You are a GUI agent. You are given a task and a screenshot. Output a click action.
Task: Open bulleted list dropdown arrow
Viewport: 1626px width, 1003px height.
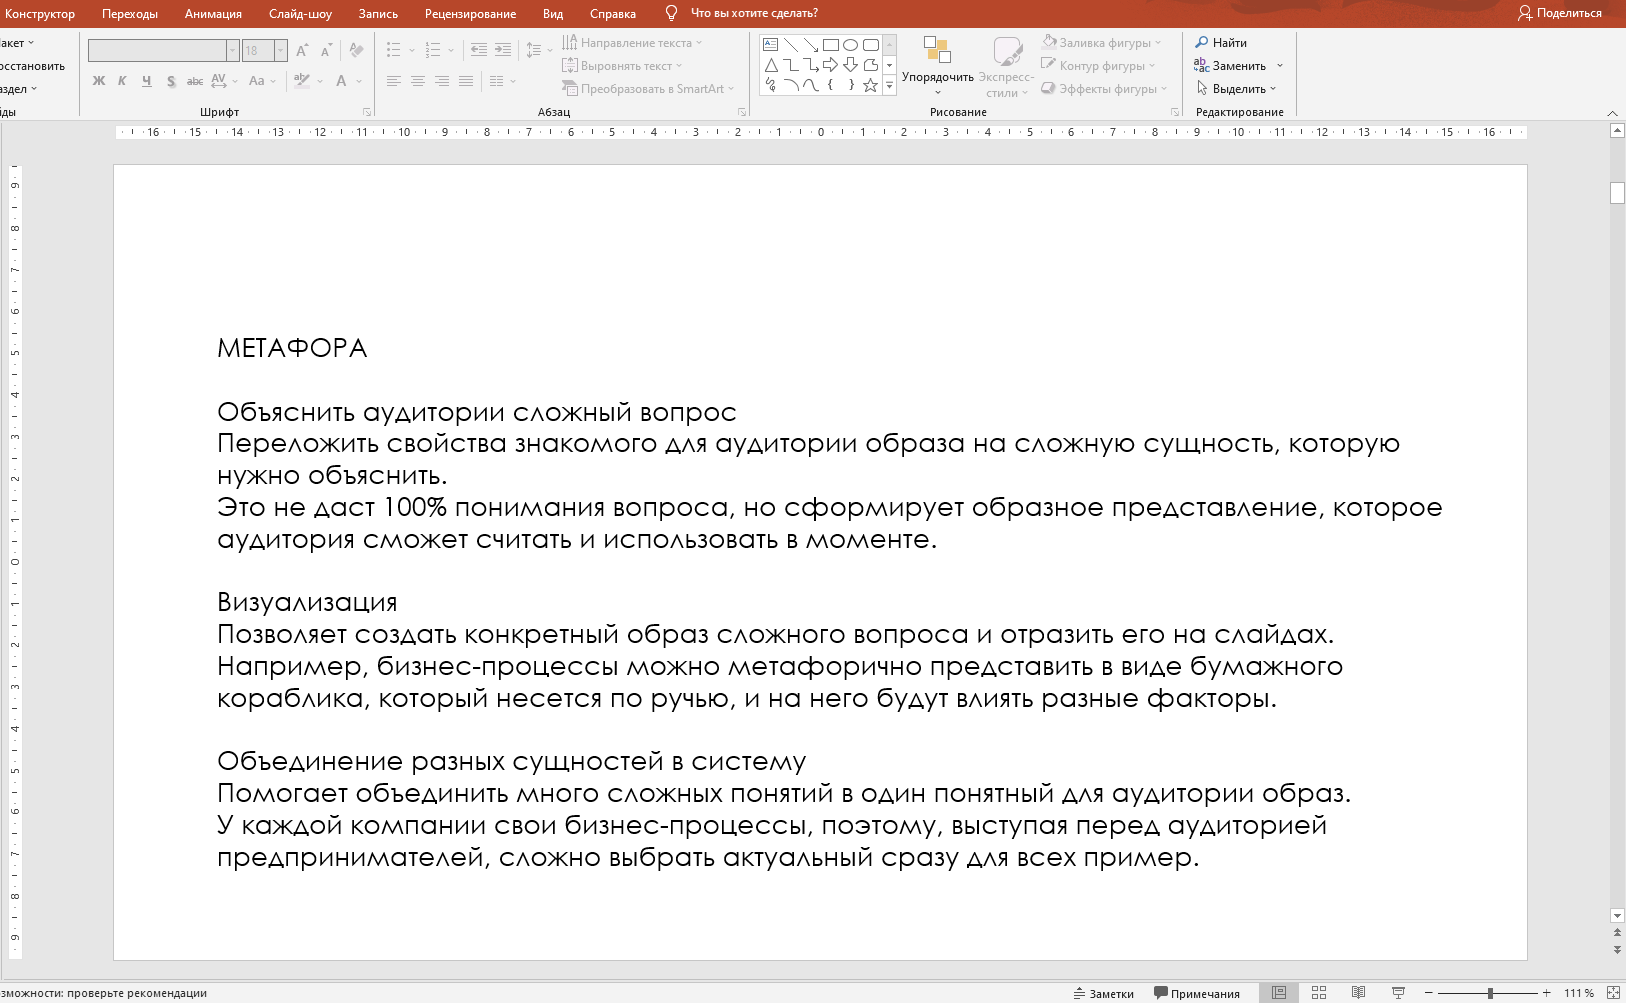411,50
